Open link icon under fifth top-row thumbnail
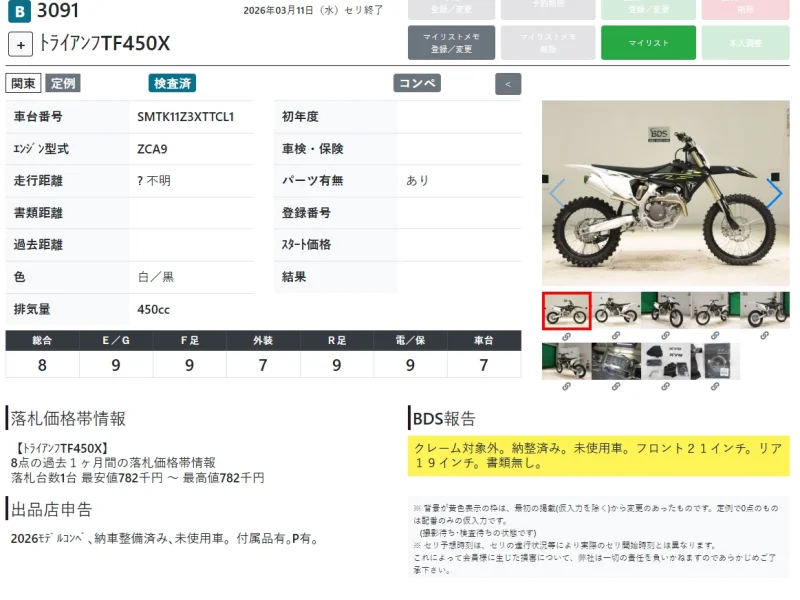 (764, 336)
